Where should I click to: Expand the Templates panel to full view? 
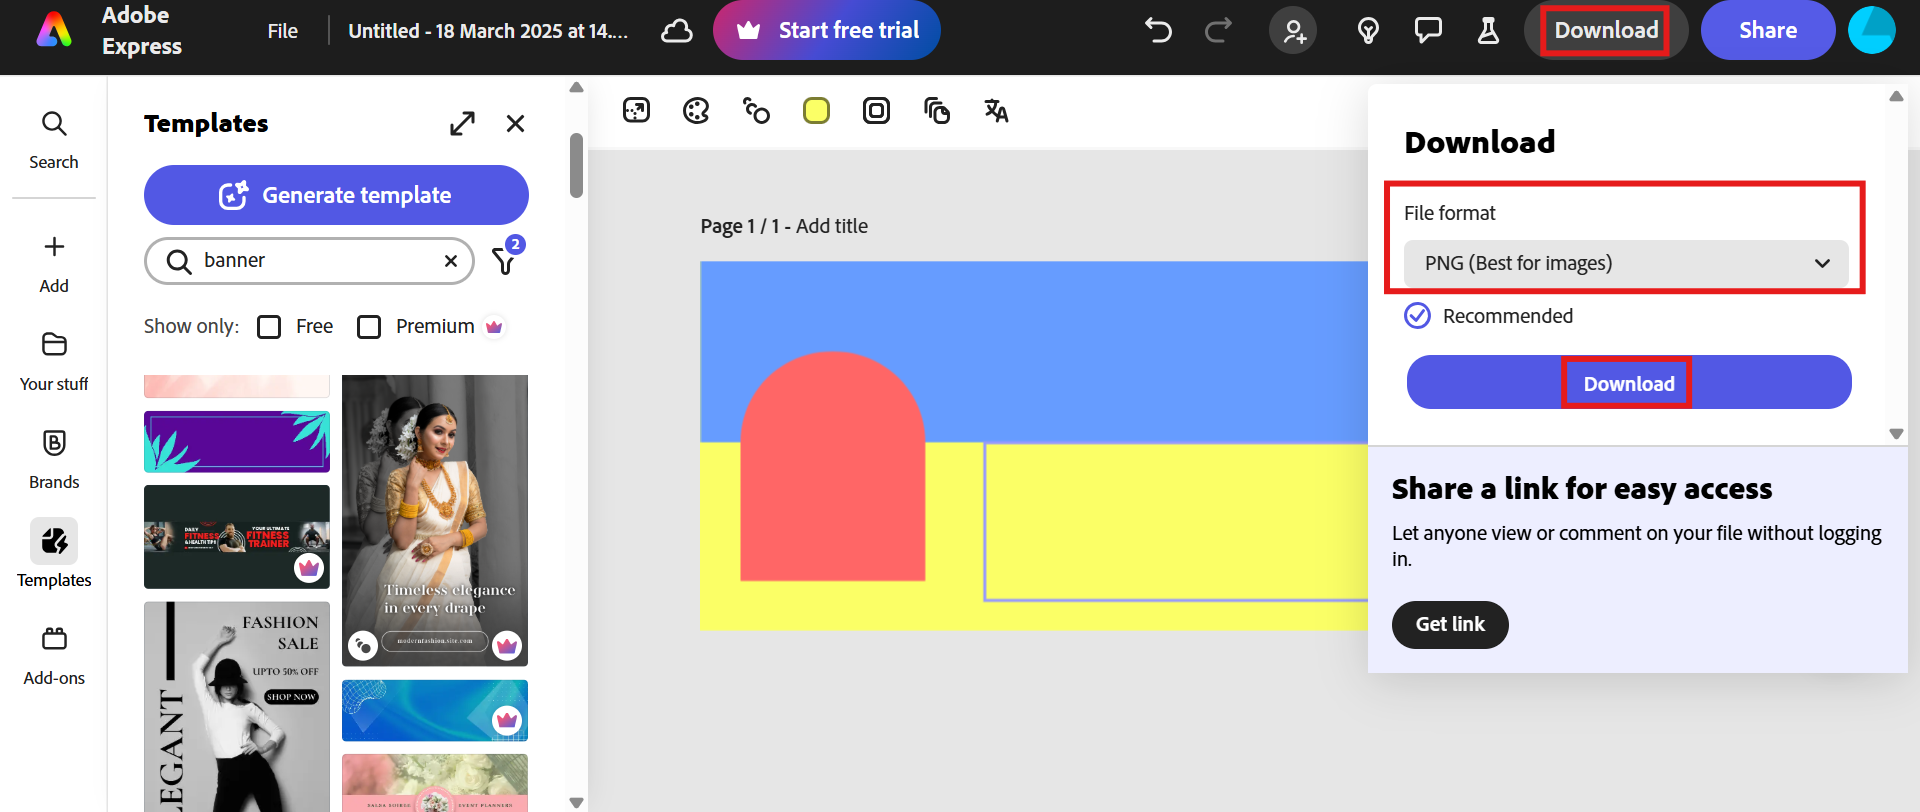[x=462, y=124]
